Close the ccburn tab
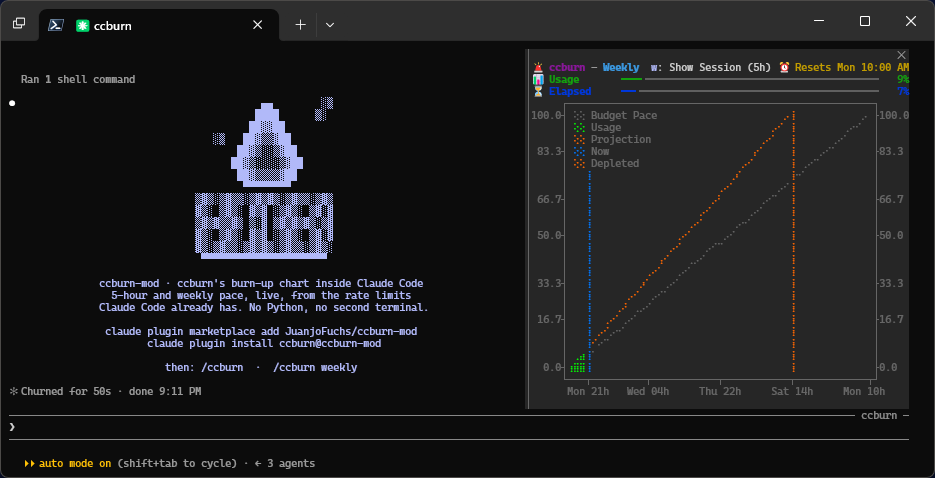Screen dimensions: 935x478 pyautogui.click(x=258, y=25)
